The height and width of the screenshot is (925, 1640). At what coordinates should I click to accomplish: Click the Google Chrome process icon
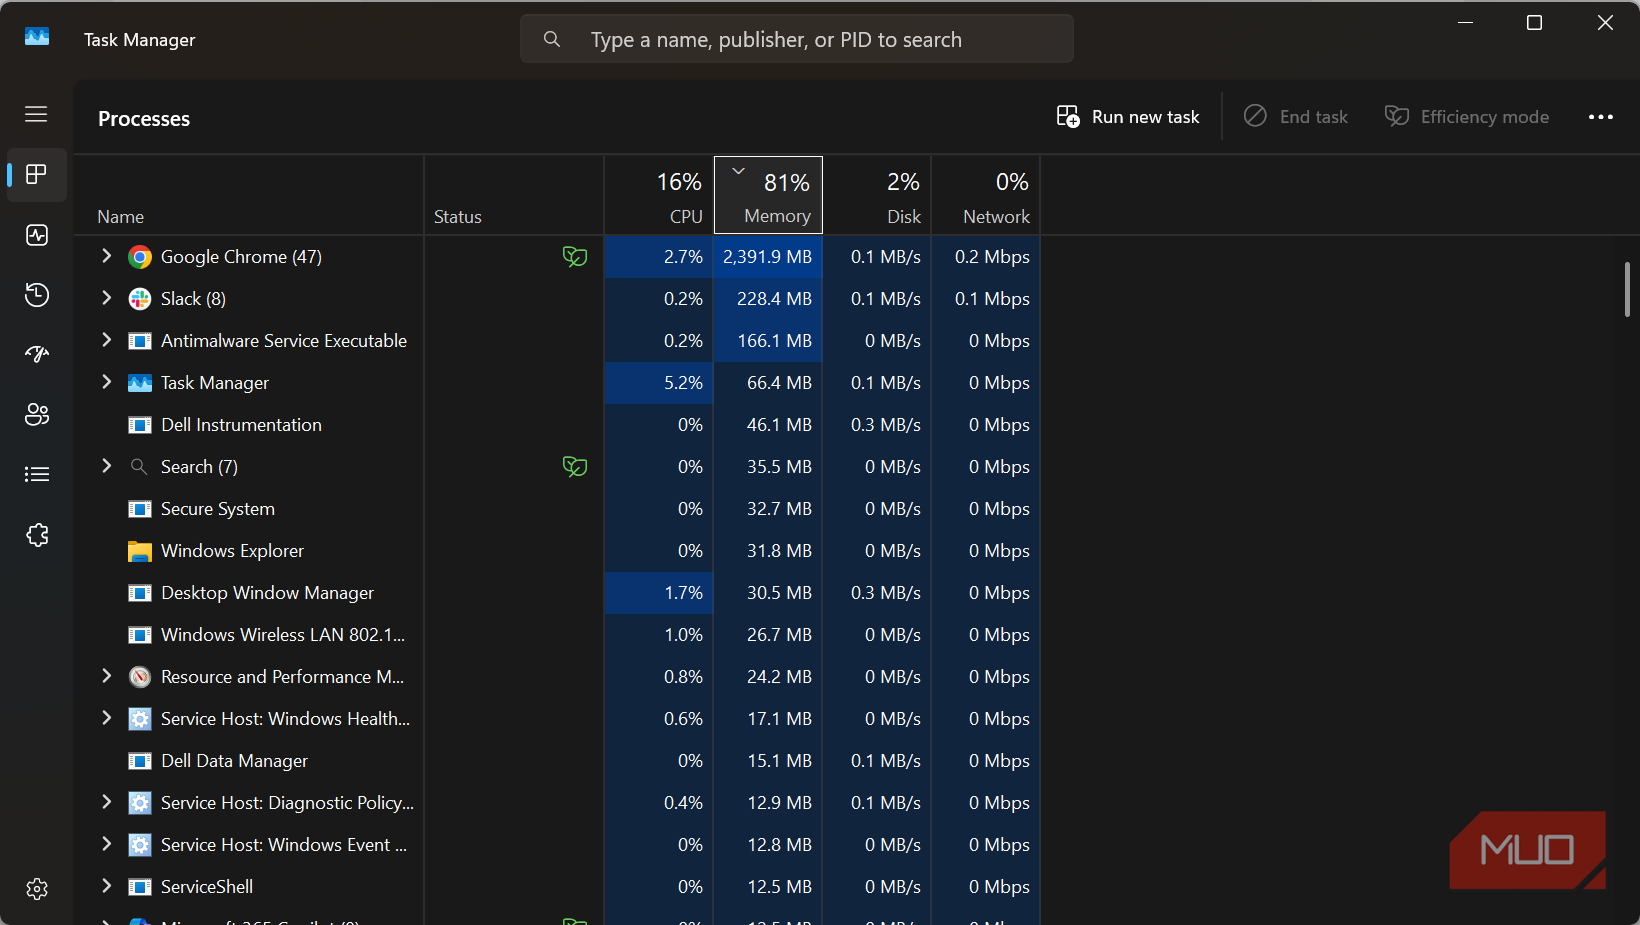140,257
